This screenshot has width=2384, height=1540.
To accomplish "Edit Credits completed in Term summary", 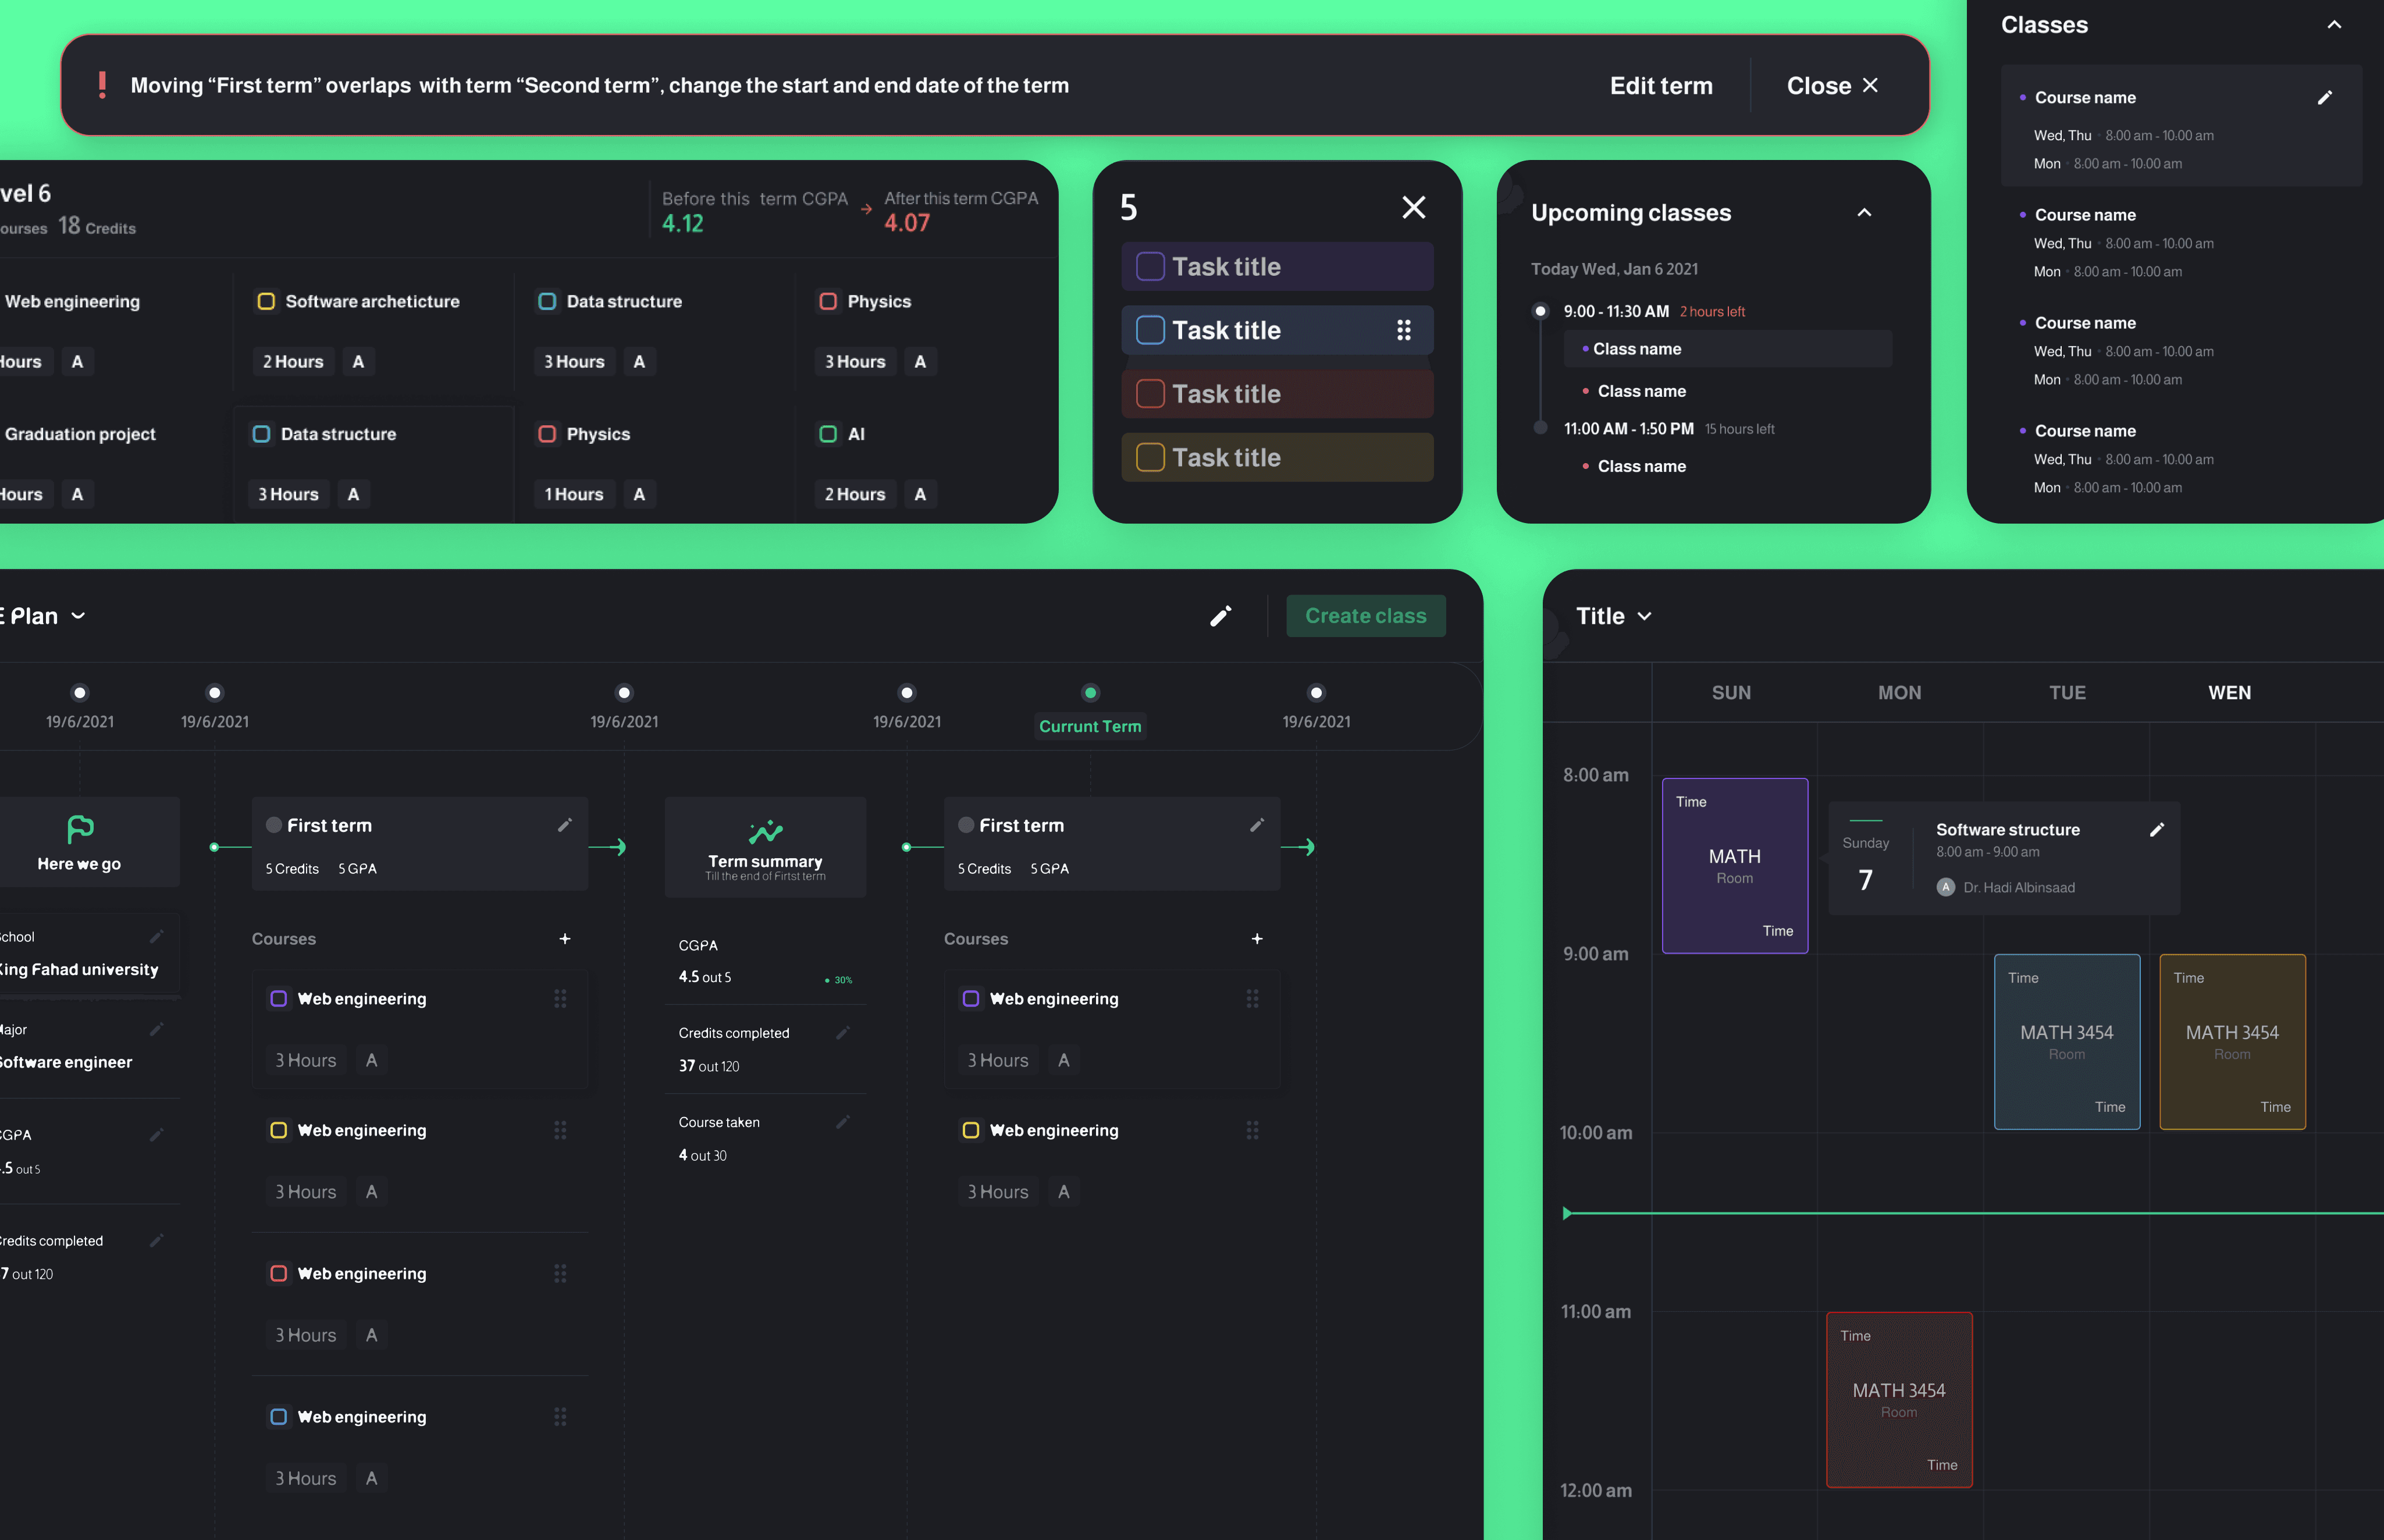I will coord(843,1033).
